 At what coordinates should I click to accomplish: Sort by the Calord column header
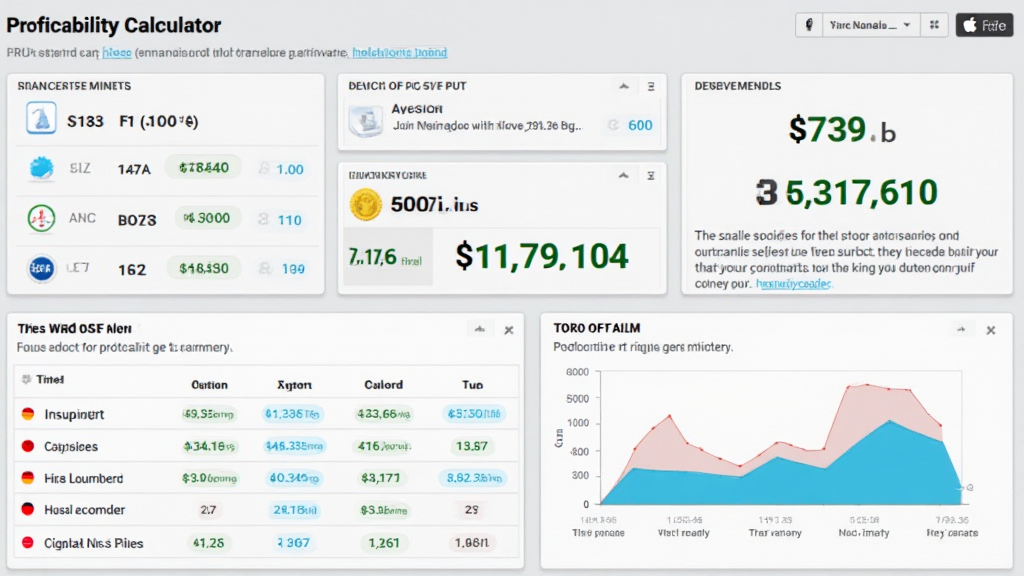[x=383, y=384]
